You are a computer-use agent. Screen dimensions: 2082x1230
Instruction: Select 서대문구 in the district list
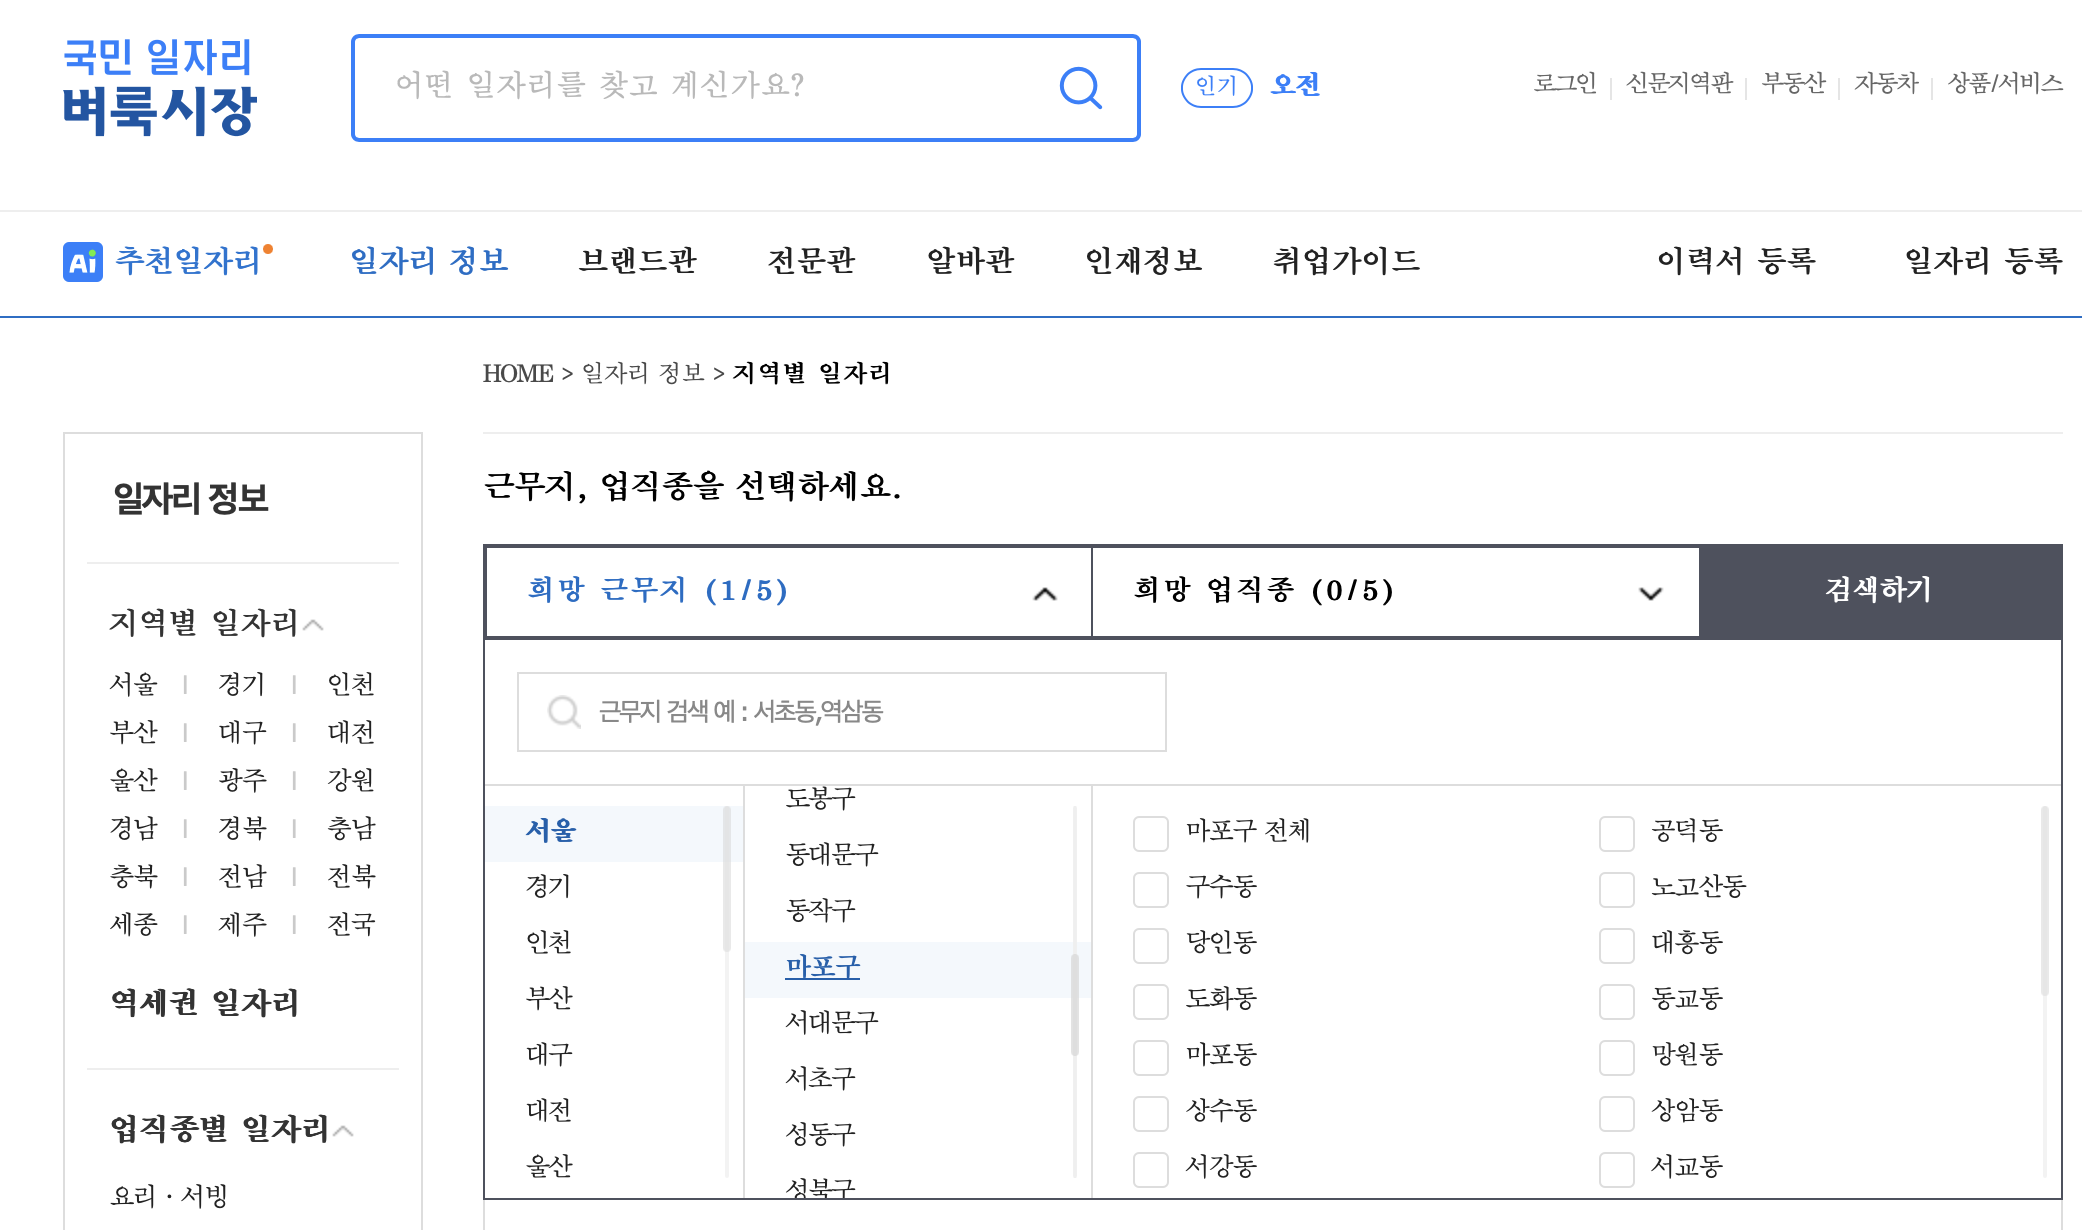click(x=831, y=1022)
